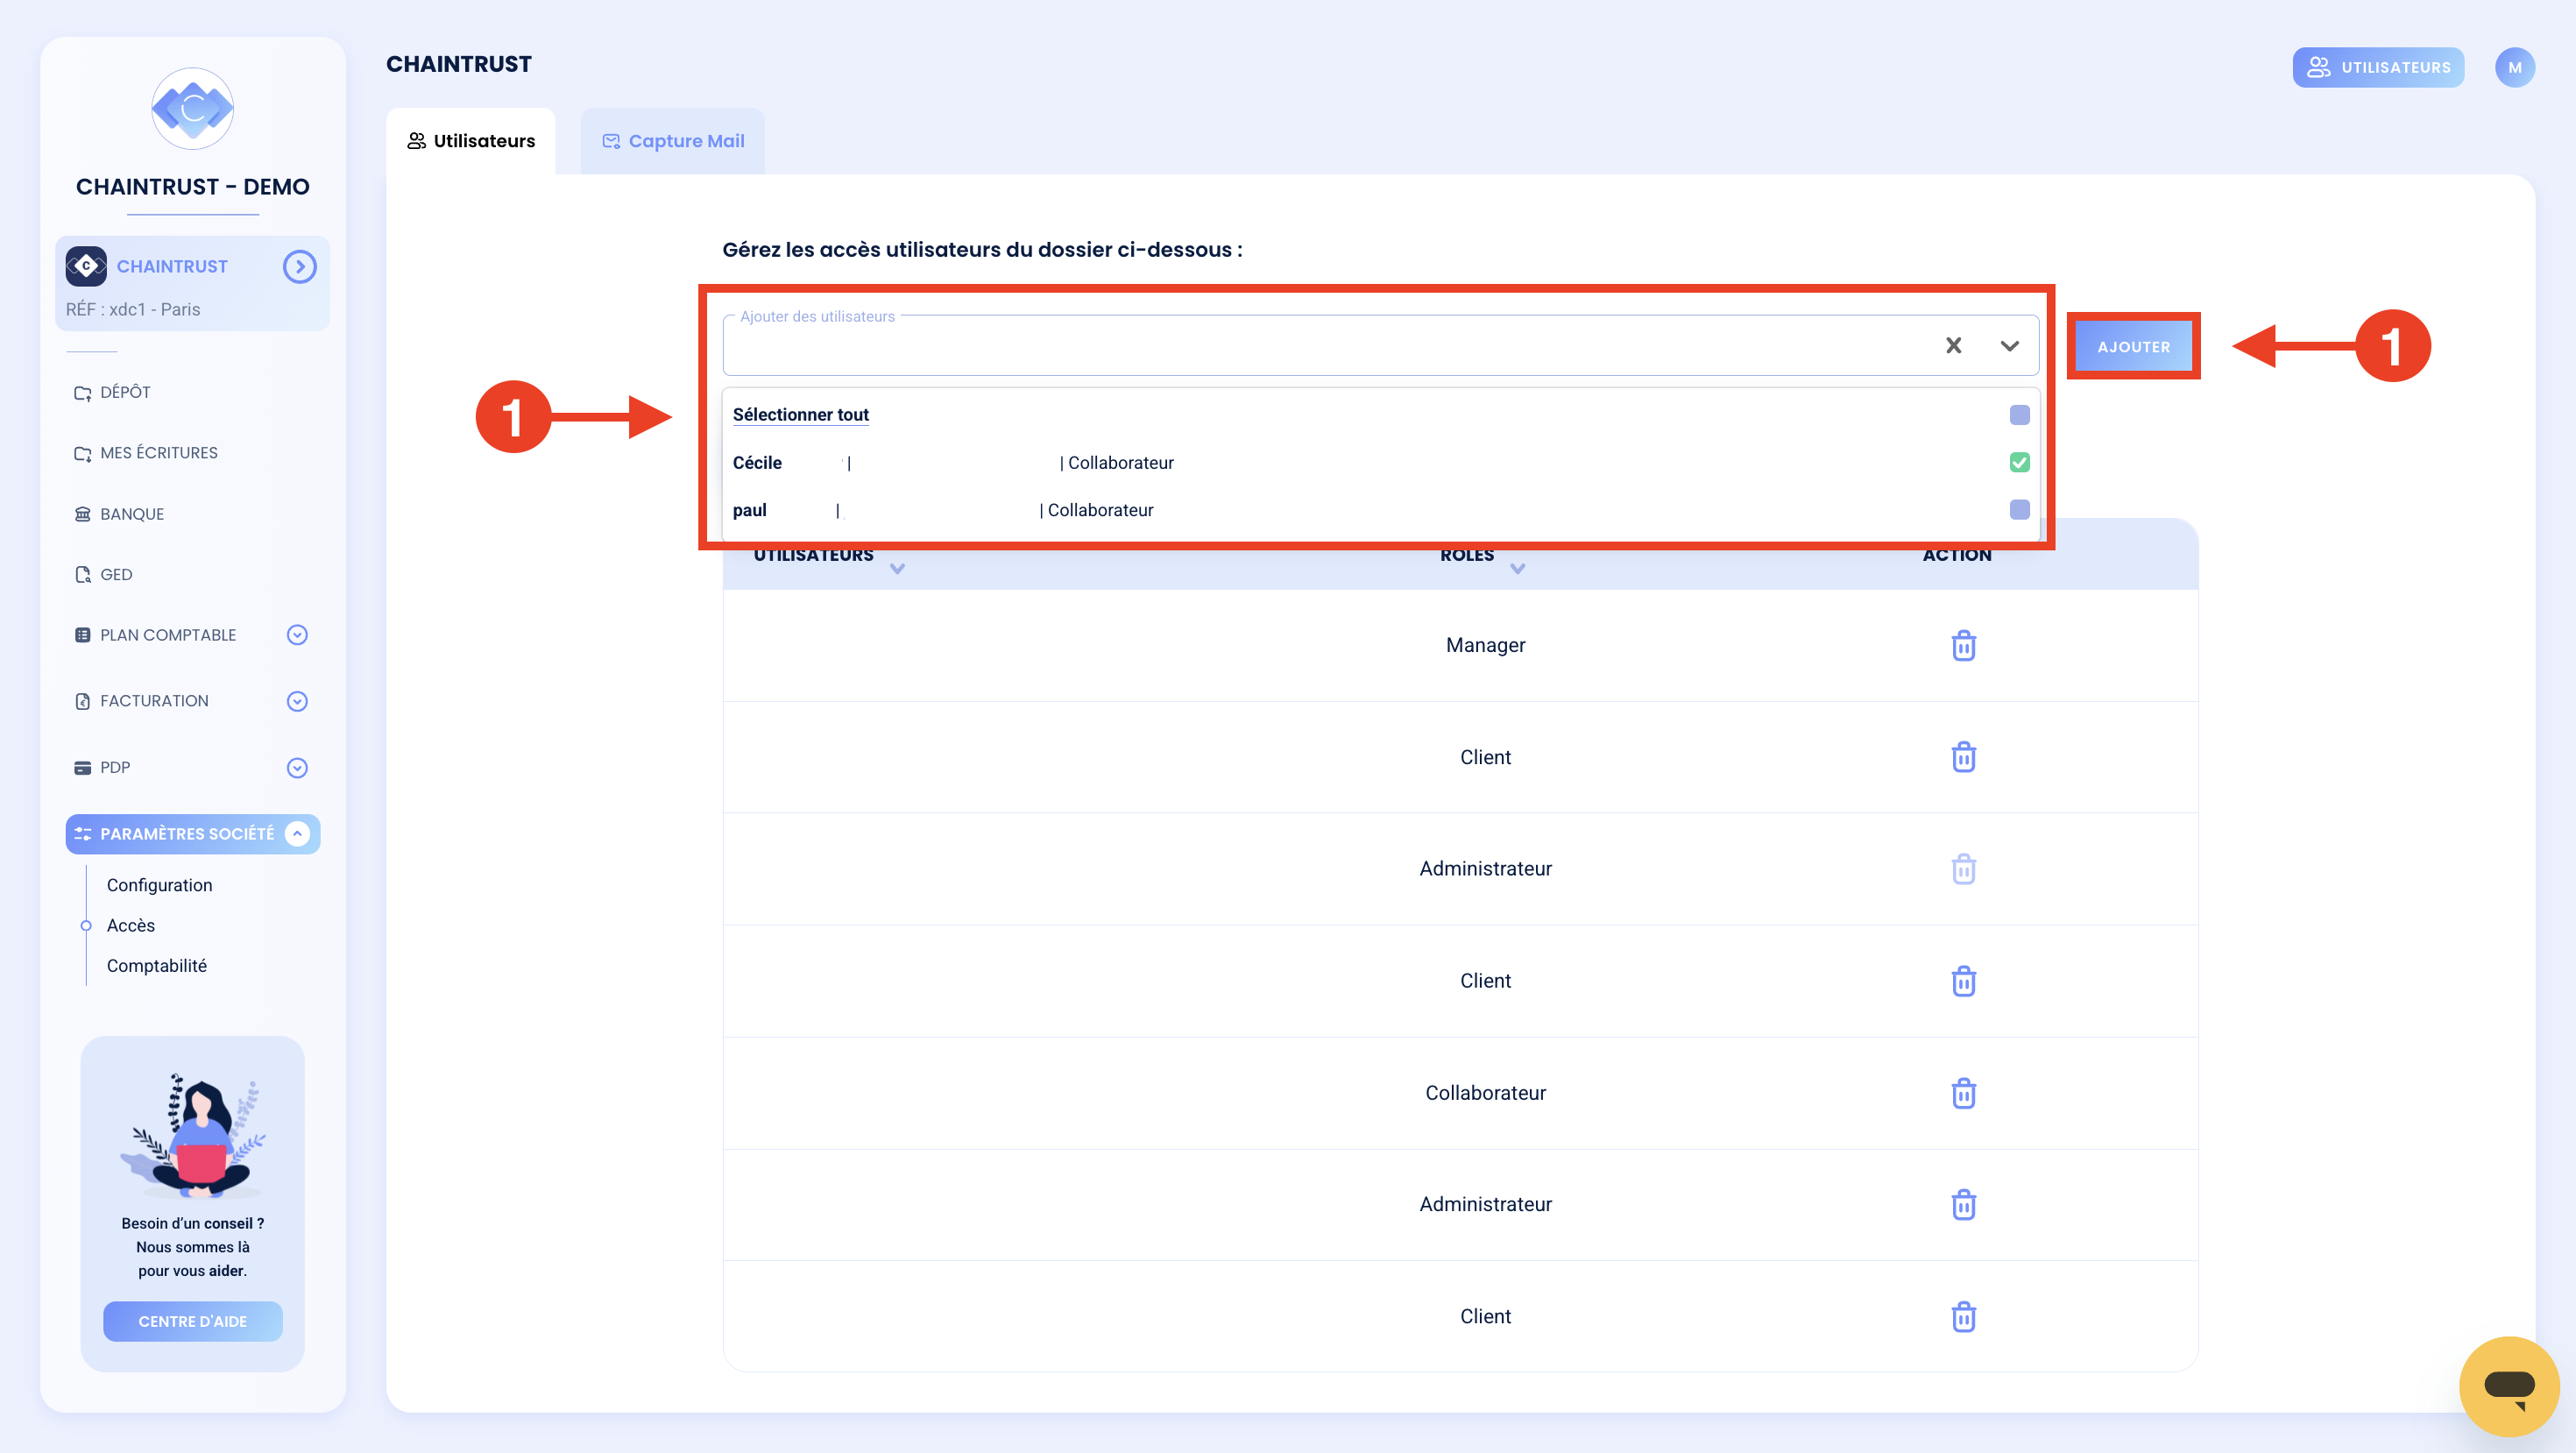Click the trash icon in the last row

[1963, 1316]
